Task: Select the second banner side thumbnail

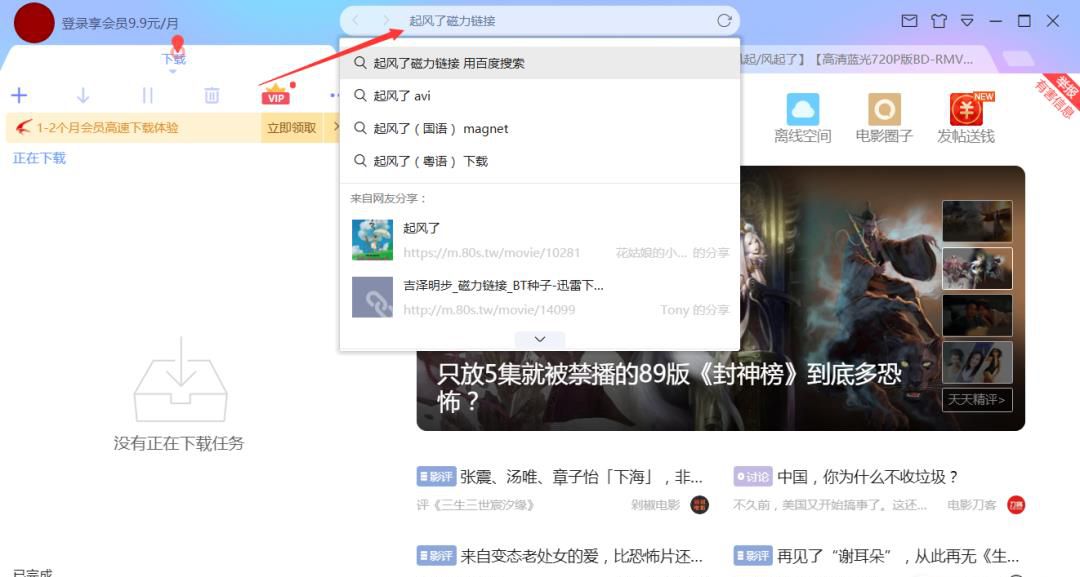Action: click(977, 268)
